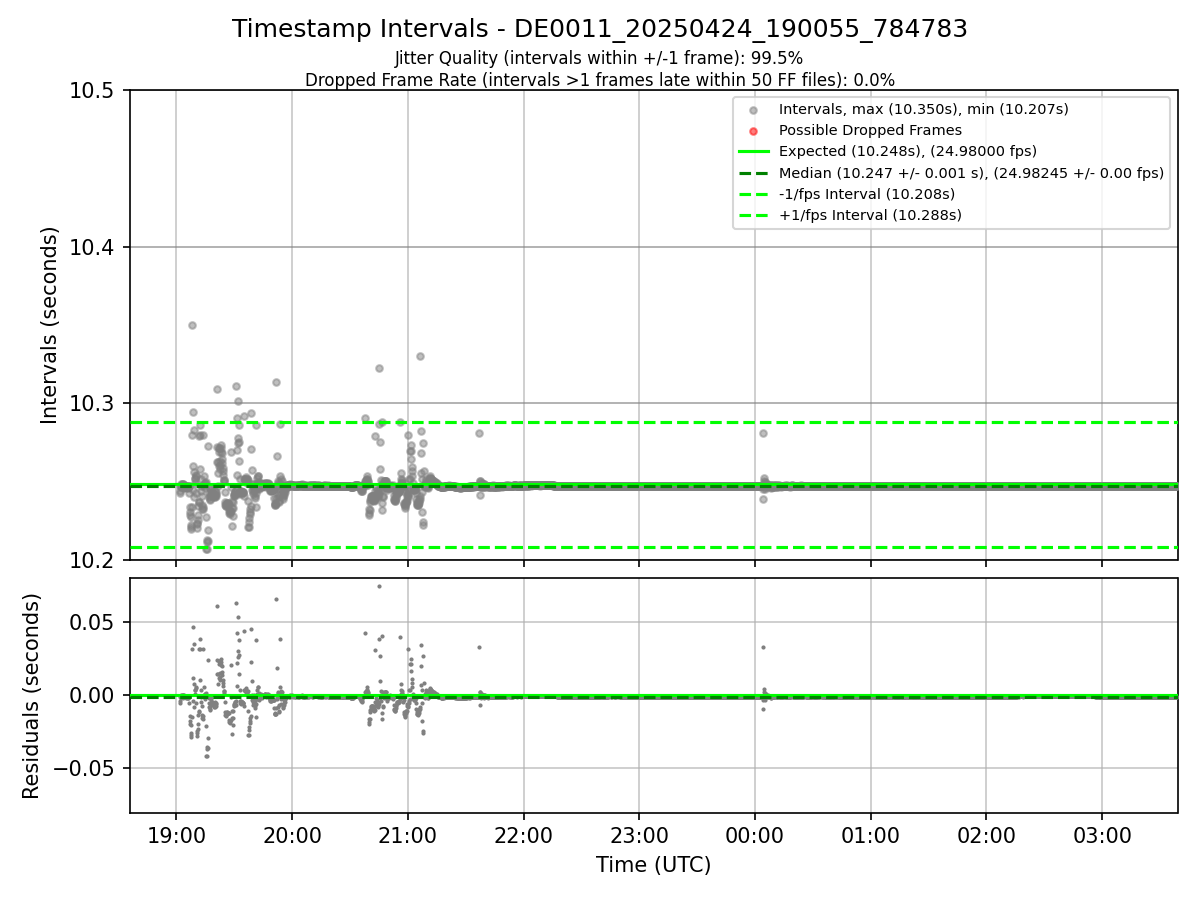The height and width of the screenshot is (900, 1200).
Task: Click the 21:00 time tick label
Action: click(408, 836)
